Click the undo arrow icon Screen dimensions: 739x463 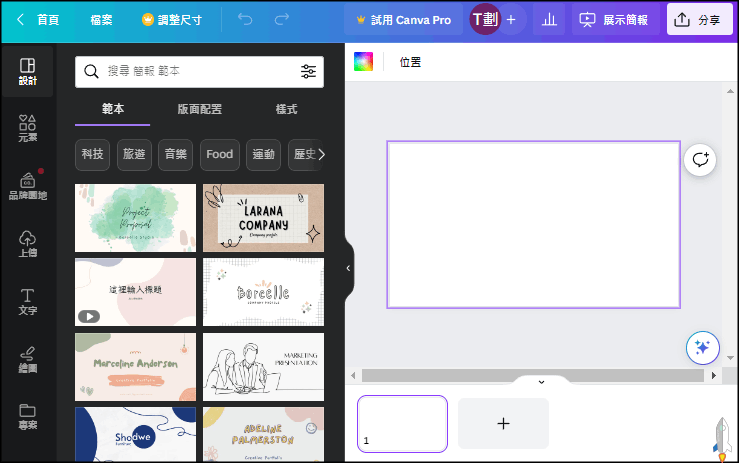[x=245, y=19]
